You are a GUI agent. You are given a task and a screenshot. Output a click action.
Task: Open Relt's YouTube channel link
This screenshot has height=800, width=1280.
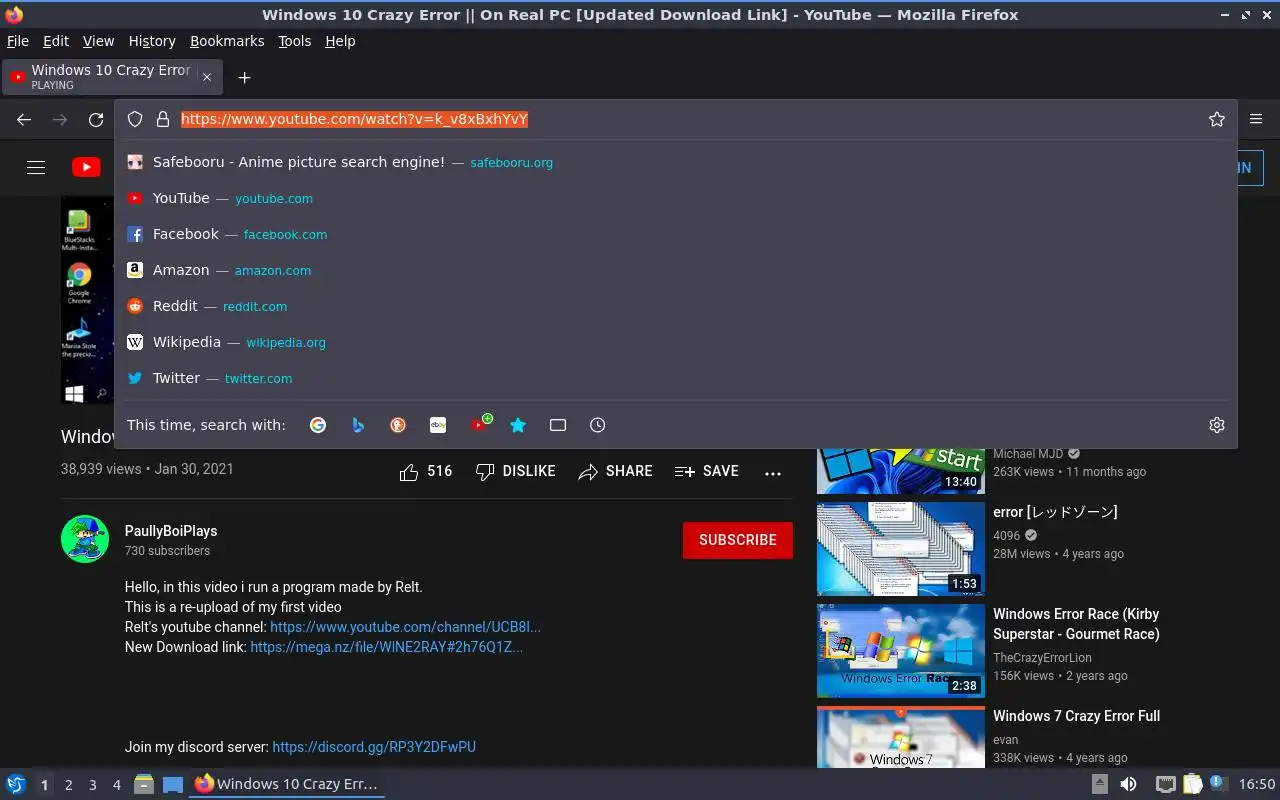click(x=405, y=627)
